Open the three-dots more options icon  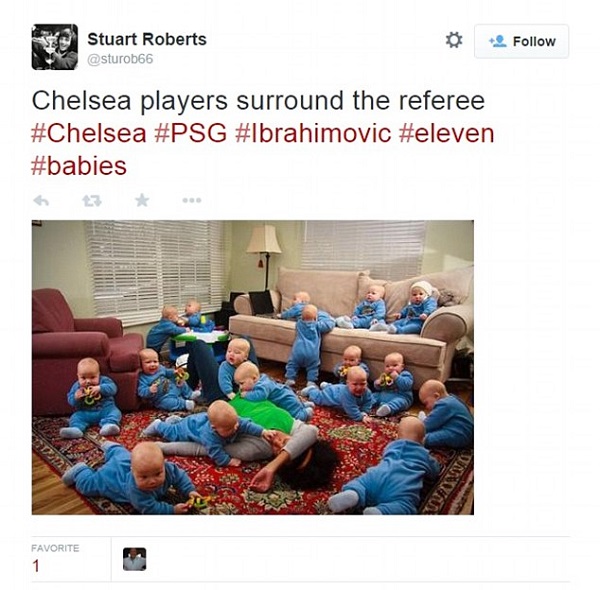pyautogui.click(x=192, y=200)
